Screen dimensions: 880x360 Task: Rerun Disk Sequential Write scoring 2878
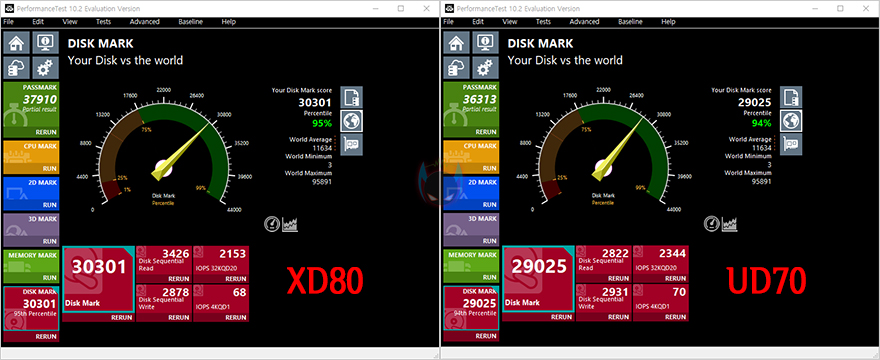(178, 317)
